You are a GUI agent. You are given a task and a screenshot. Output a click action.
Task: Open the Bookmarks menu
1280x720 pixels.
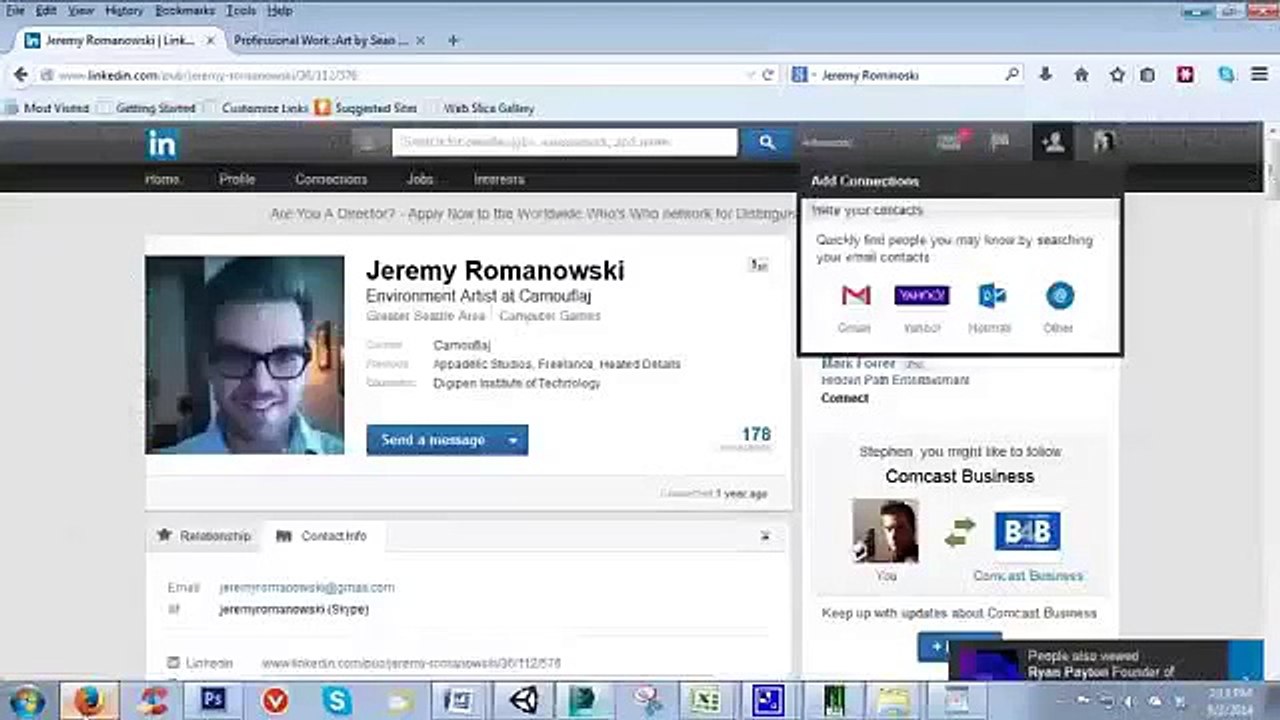185,10
